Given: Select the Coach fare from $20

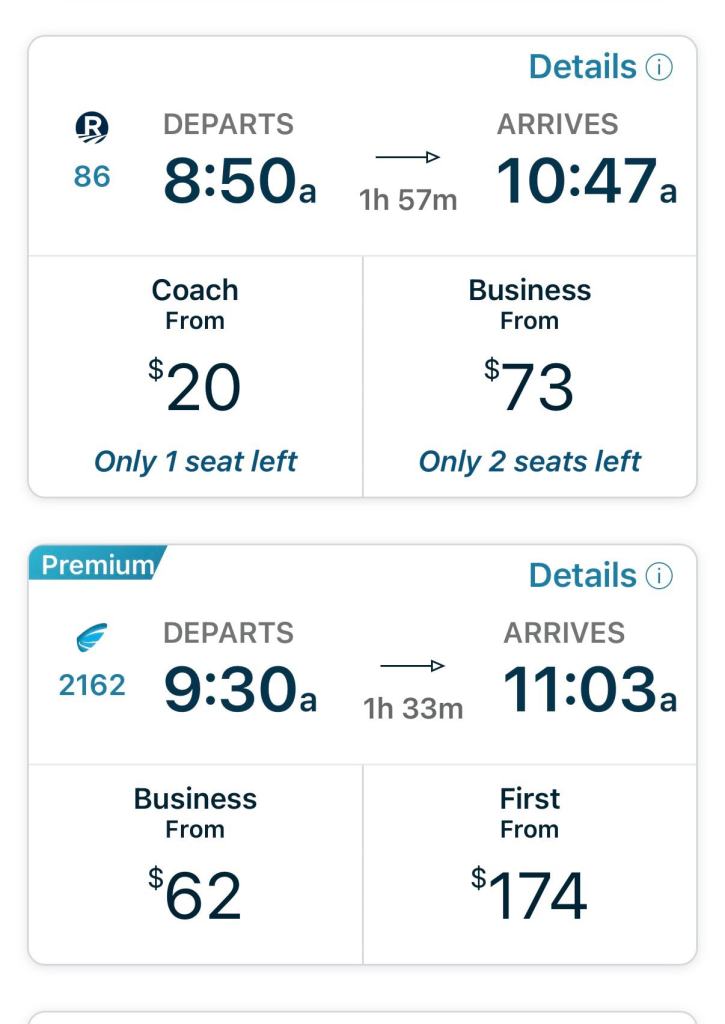Looking at the screenshot, I should (x=195, y=376).
